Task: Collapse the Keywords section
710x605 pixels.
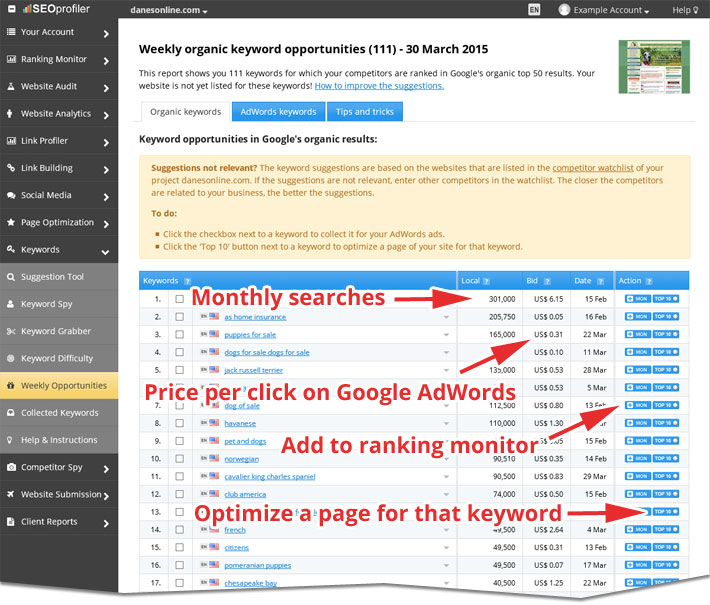Action: (106, 252)
